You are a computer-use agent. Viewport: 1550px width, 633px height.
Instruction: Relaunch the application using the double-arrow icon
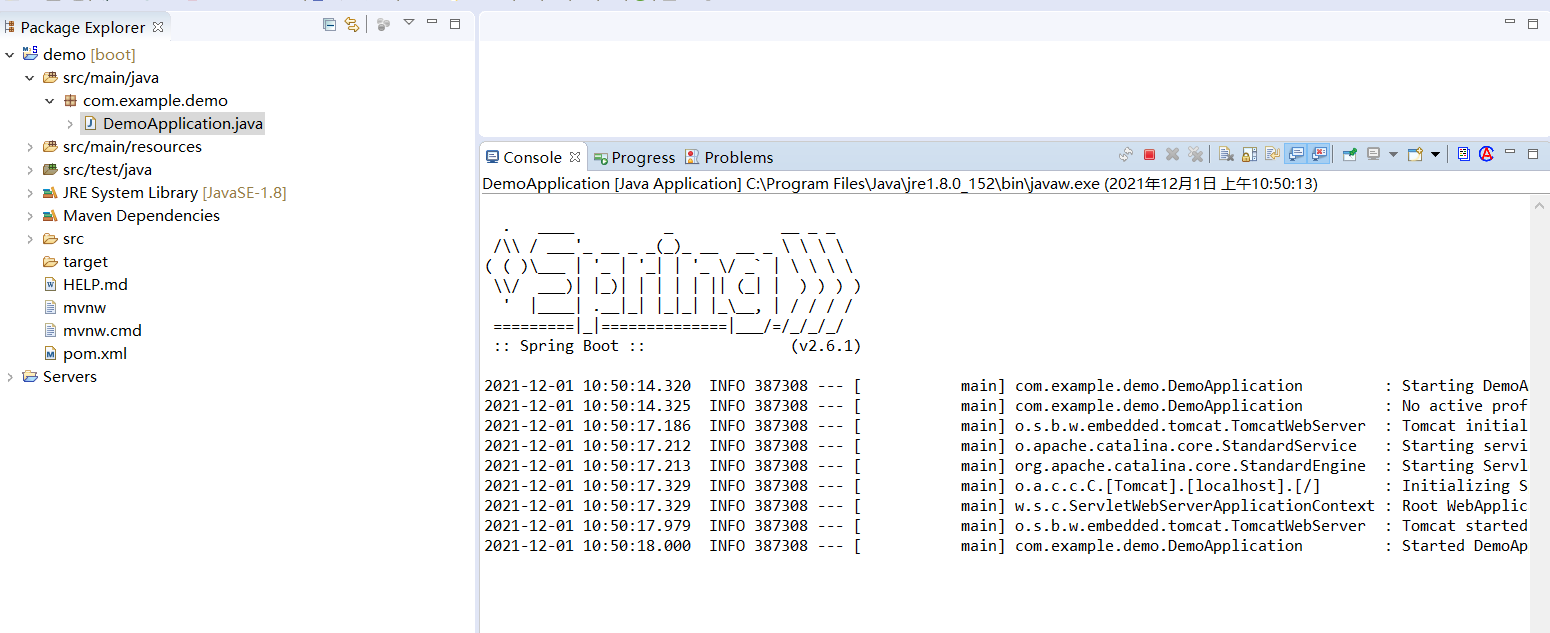point(1126,154)
